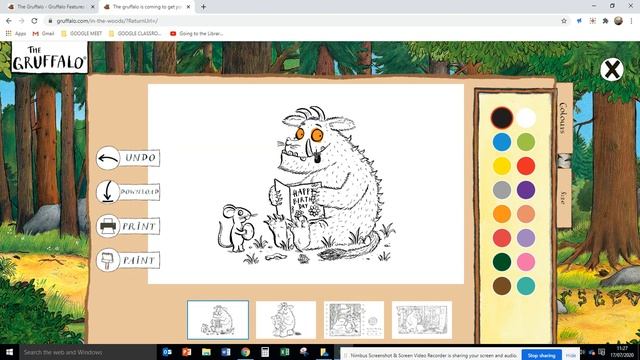Bookmark this page with the star icon
The image size is (640, 360).
[x=564, y=21]
